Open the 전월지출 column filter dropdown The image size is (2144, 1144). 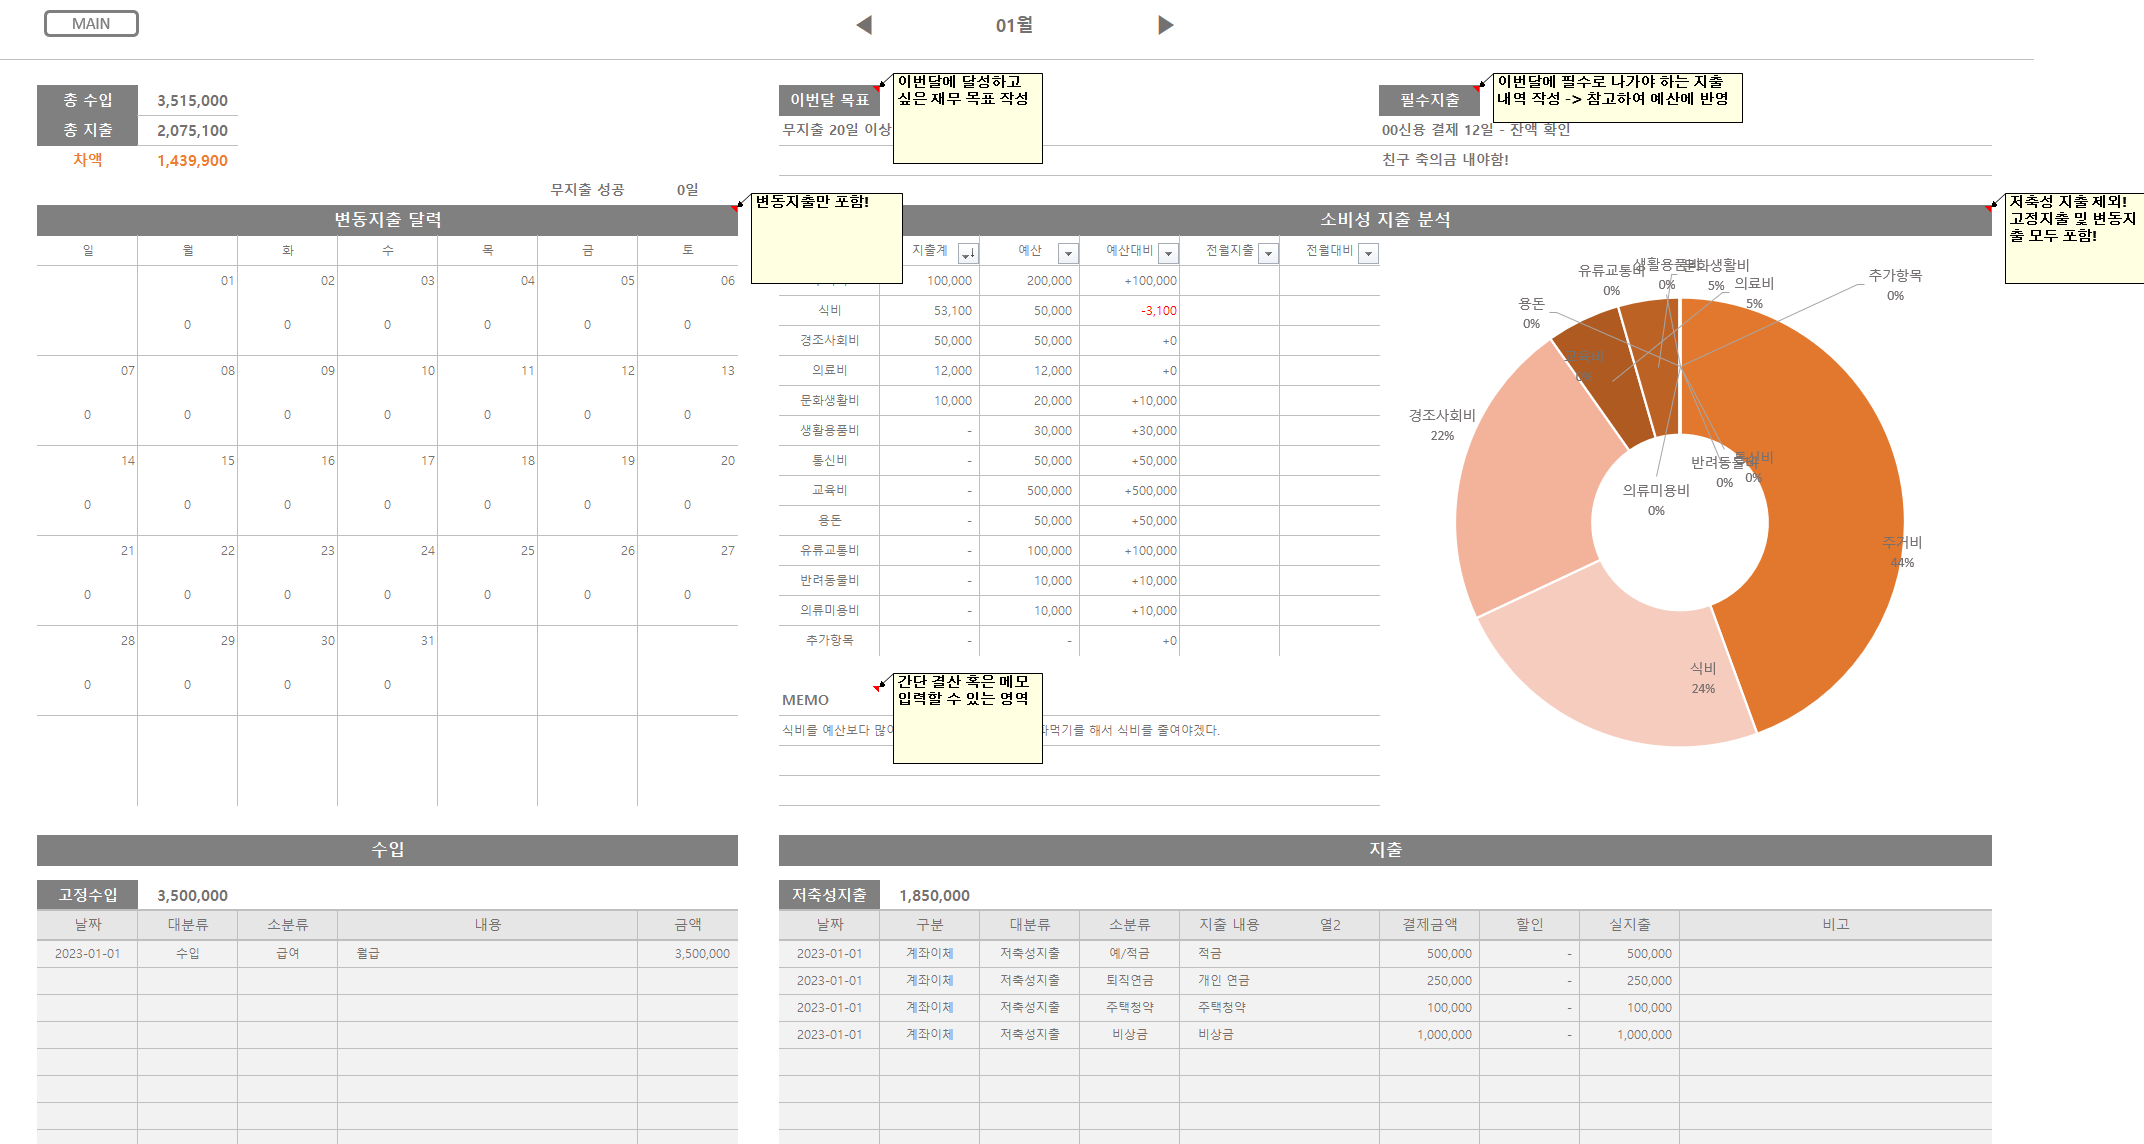pos(1268,253)
